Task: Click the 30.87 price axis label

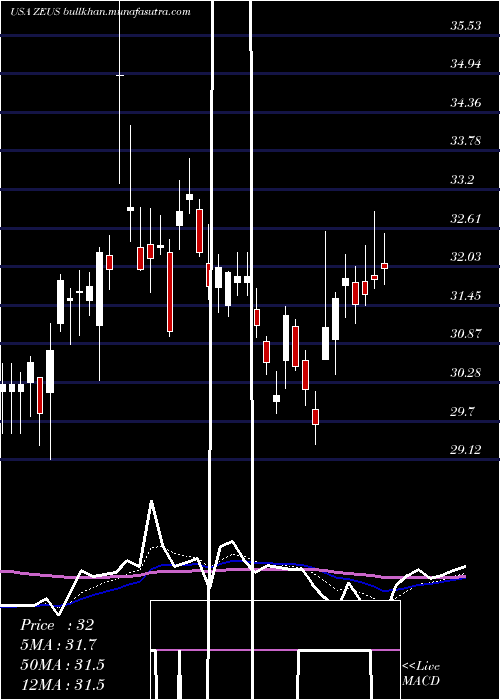Action: [466, 333]
